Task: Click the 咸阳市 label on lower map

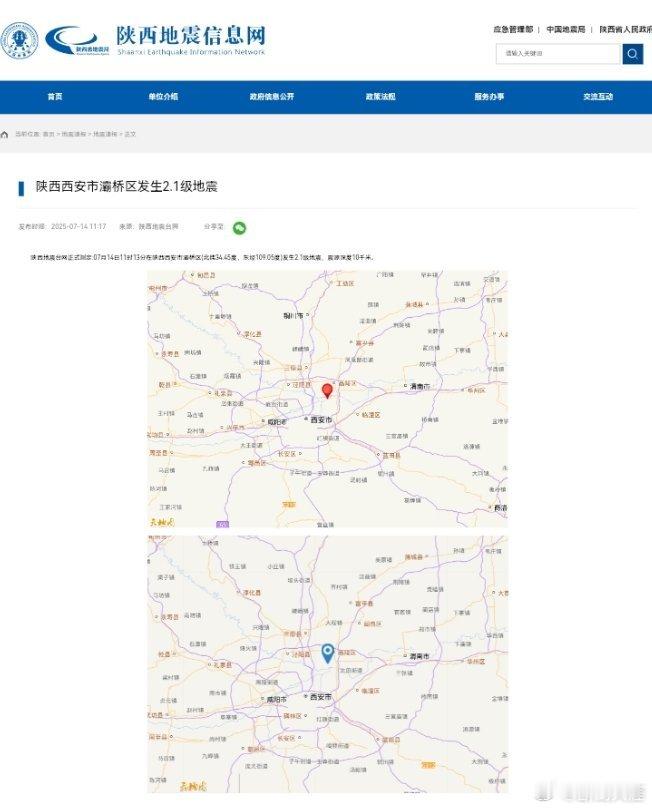Action: pyautogui.click(x=276, y=700)
